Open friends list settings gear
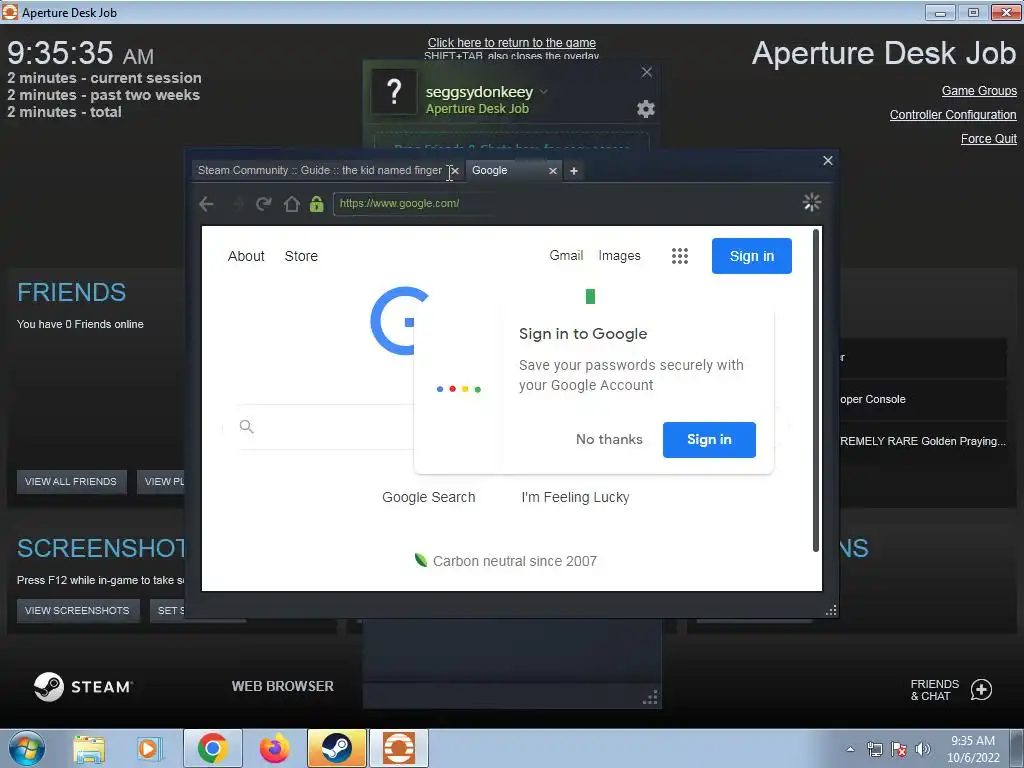This screenshot has width=1024, height=768. pyautogui.click(x=646, y=109)
